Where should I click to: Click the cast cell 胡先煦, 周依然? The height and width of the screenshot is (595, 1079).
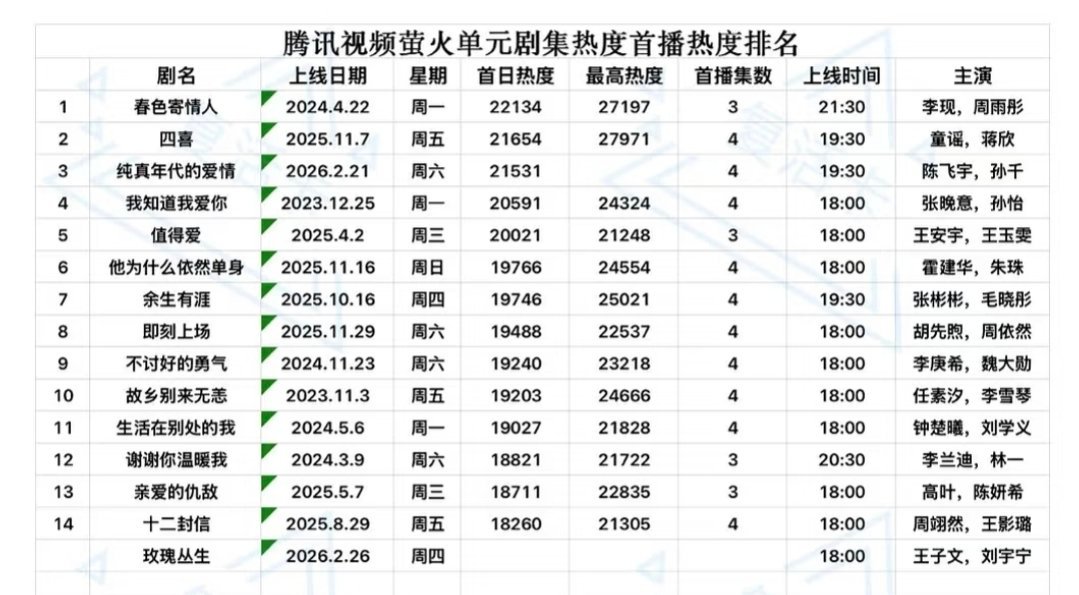[972, 332]
